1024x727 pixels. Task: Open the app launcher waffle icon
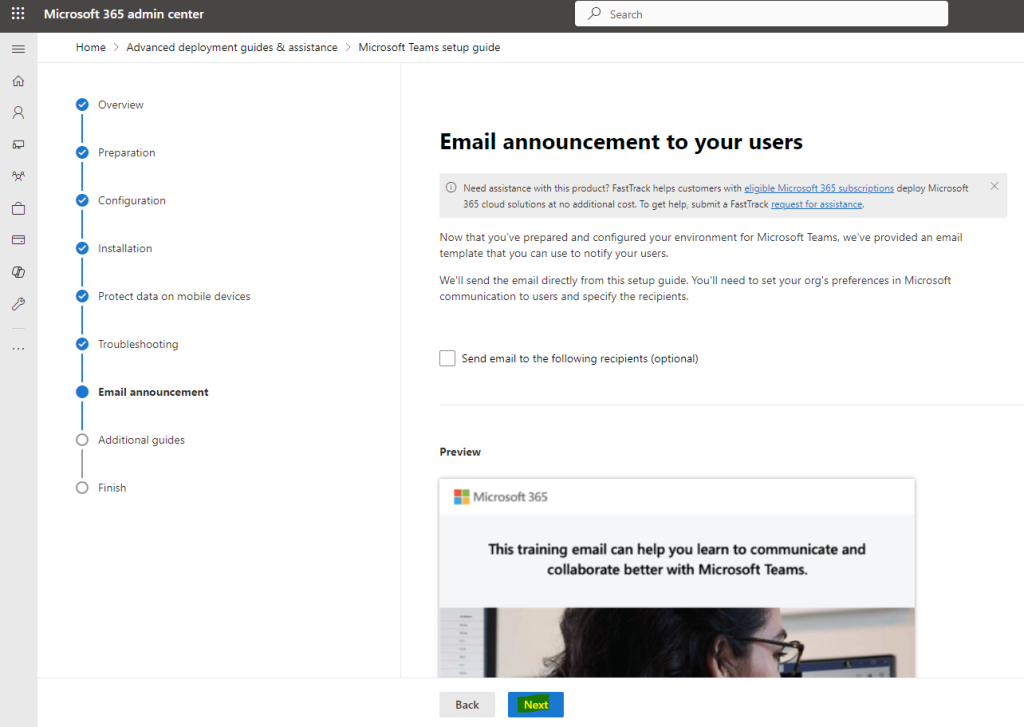(18, 14)
